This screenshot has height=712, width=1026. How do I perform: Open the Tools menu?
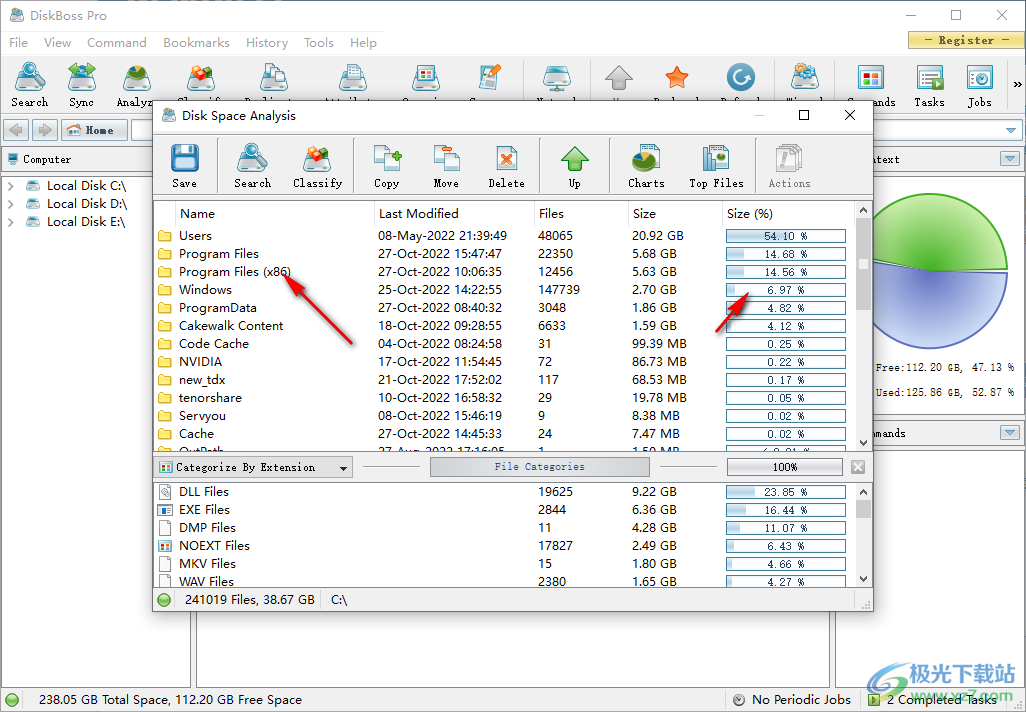319,43
